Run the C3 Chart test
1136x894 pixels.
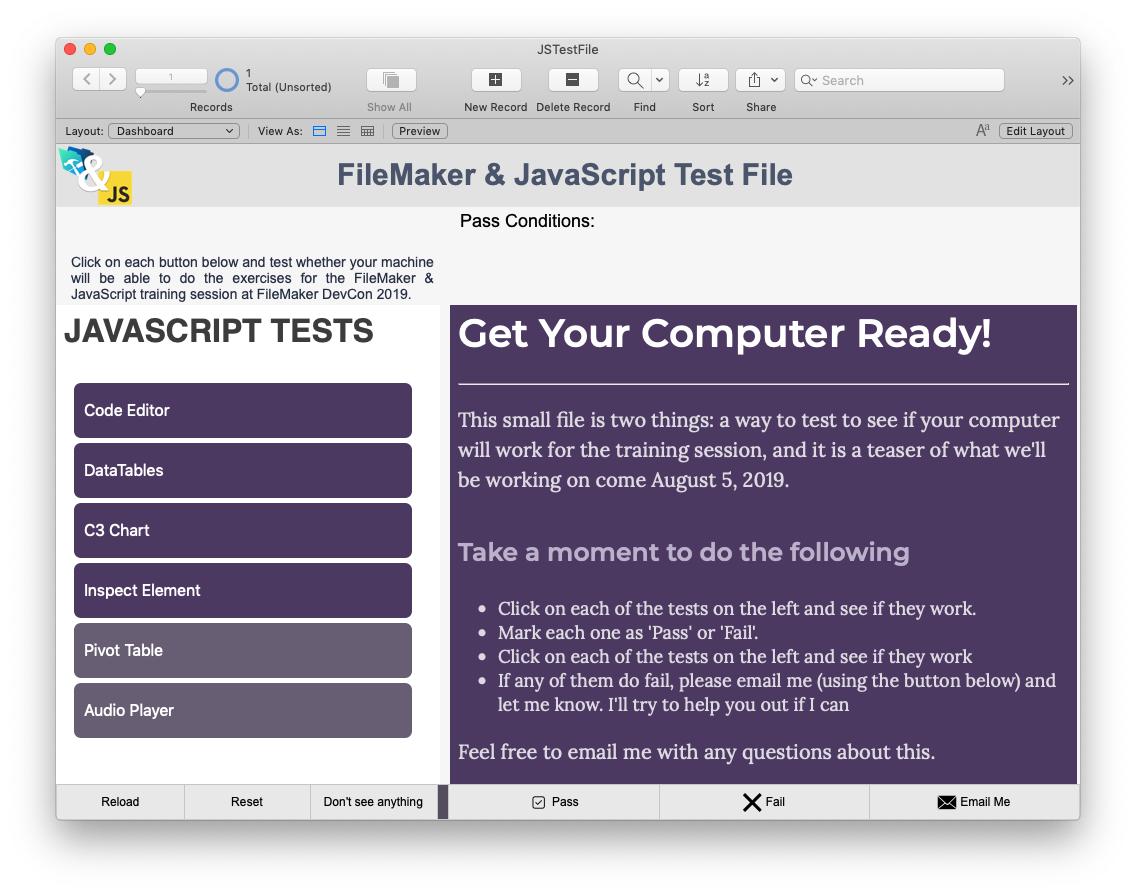243,530
